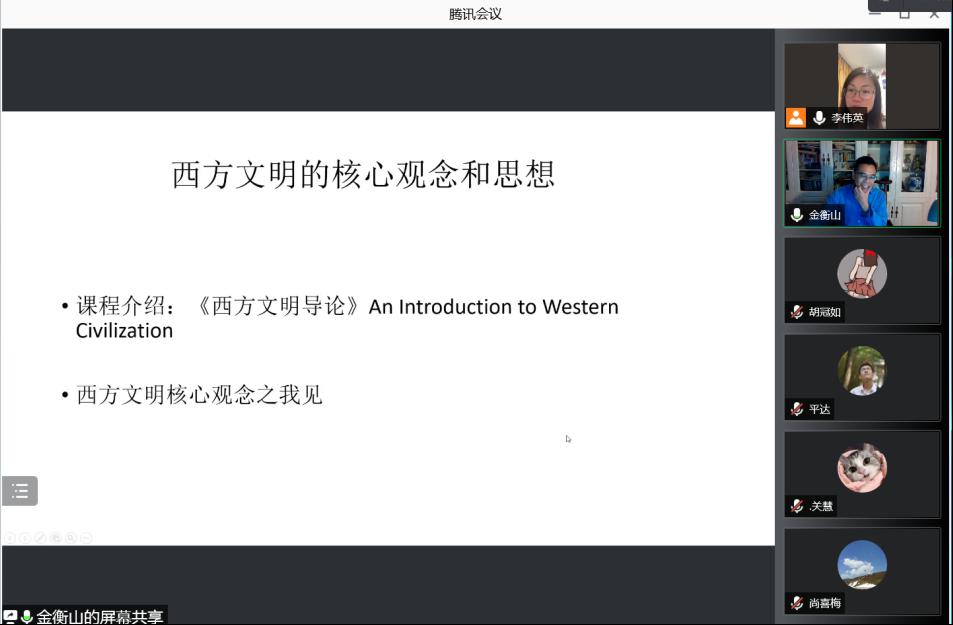Click the previous slide arrow button
This screenshot has height=625, width=953.
(x=10, y=538)
